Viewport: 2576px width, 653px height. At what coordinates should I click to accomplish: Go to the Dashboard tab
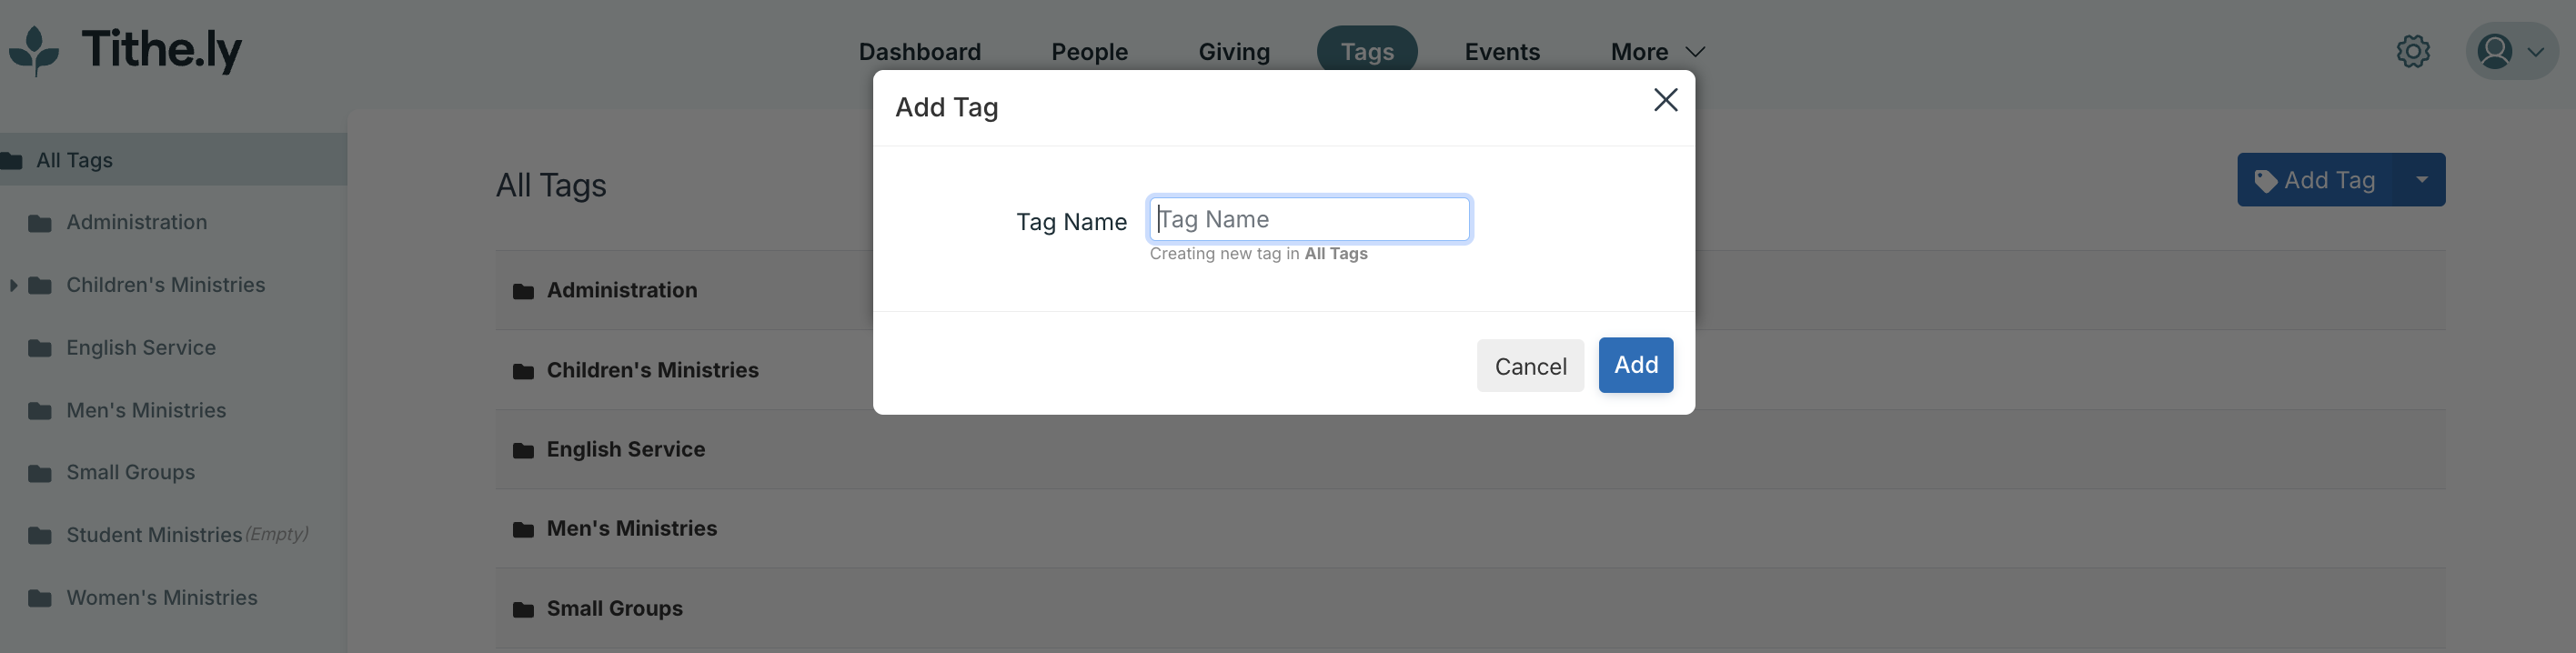pos(919,52)
